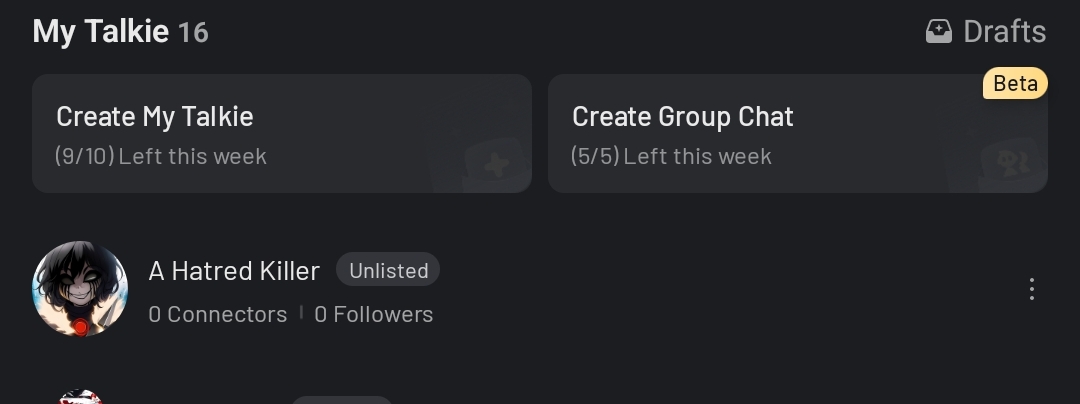
Task: Click the faded plus icon in talkie card
Action: (x=495, y=164)
